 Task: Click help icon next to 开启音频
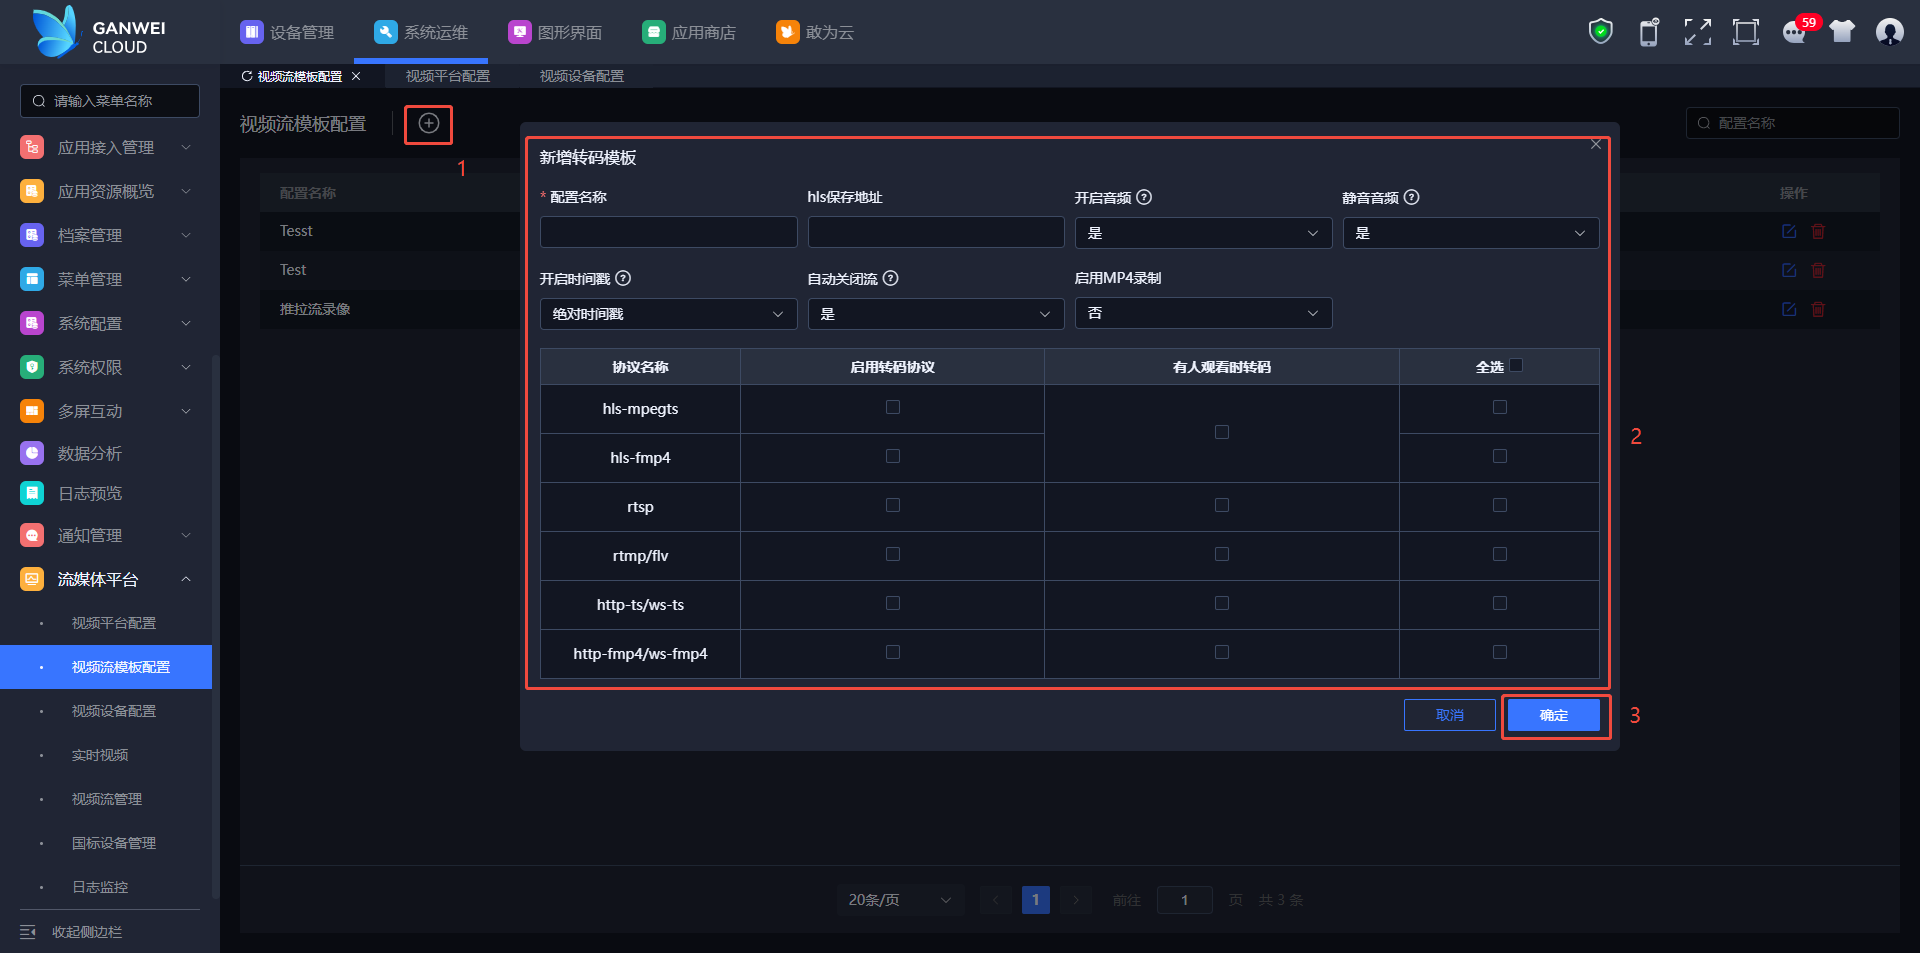click(x=1145, y=198)
